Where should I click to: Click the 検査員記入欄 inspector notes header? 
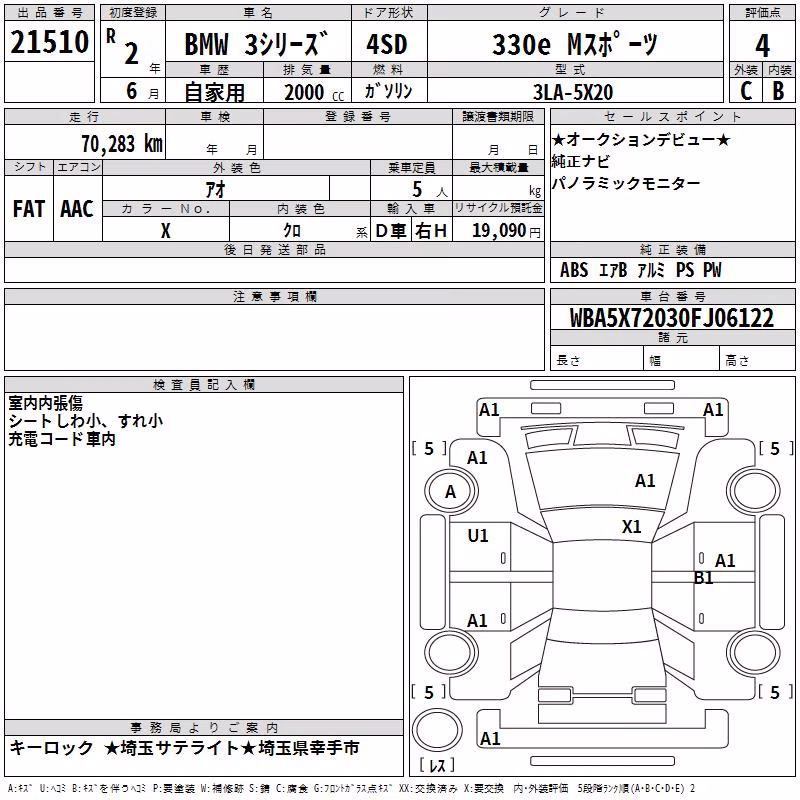point(204,385)
